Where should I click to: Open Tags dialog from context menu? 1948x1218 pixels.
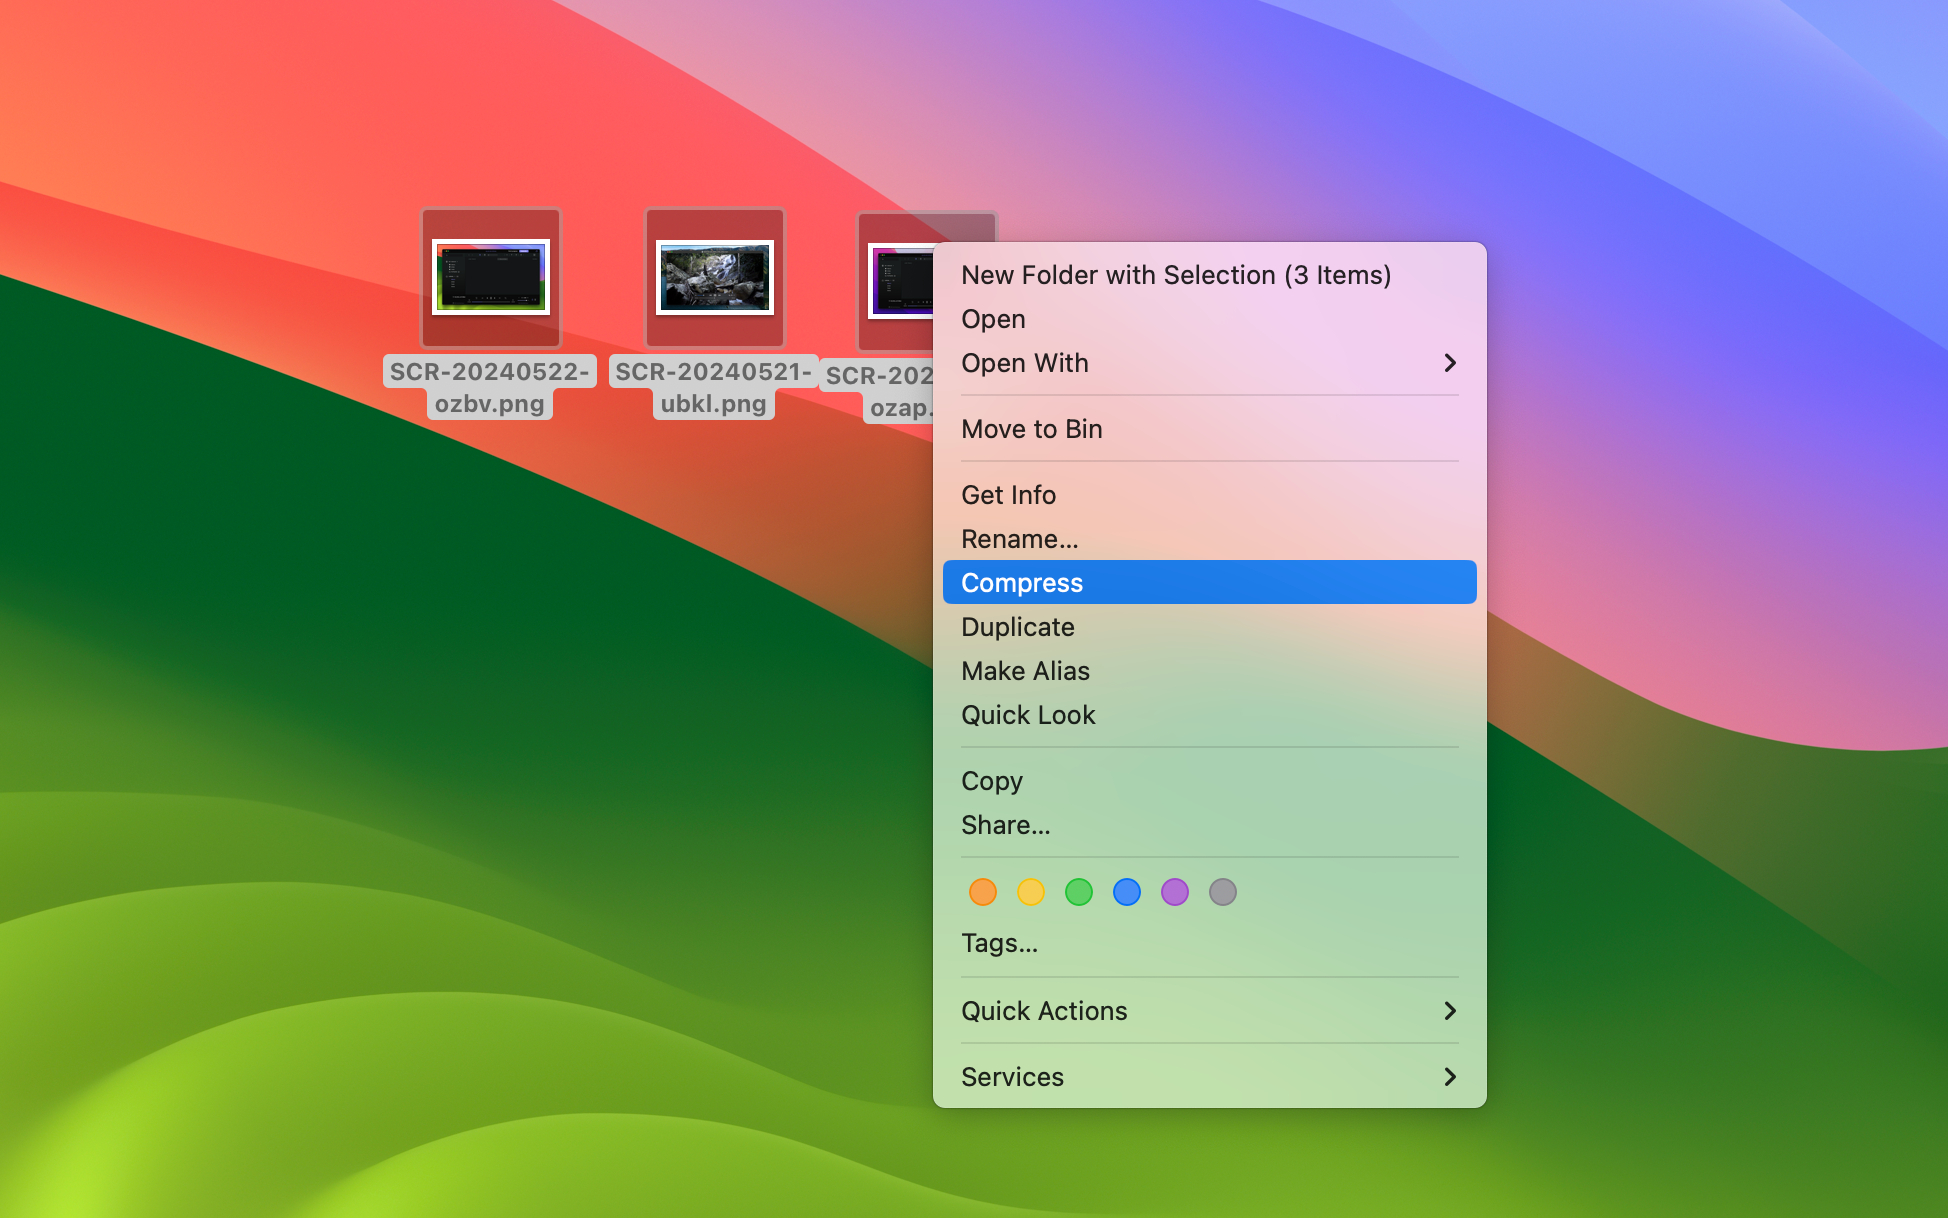click(x=997, y=942)
